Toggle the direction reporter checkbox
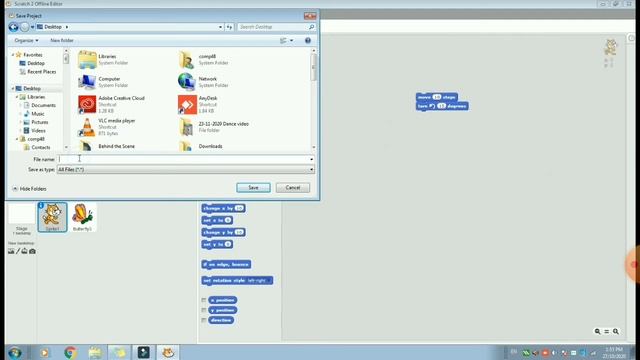Screen dimensions: 640x360 pyautogui.click(x=204, y=320)
